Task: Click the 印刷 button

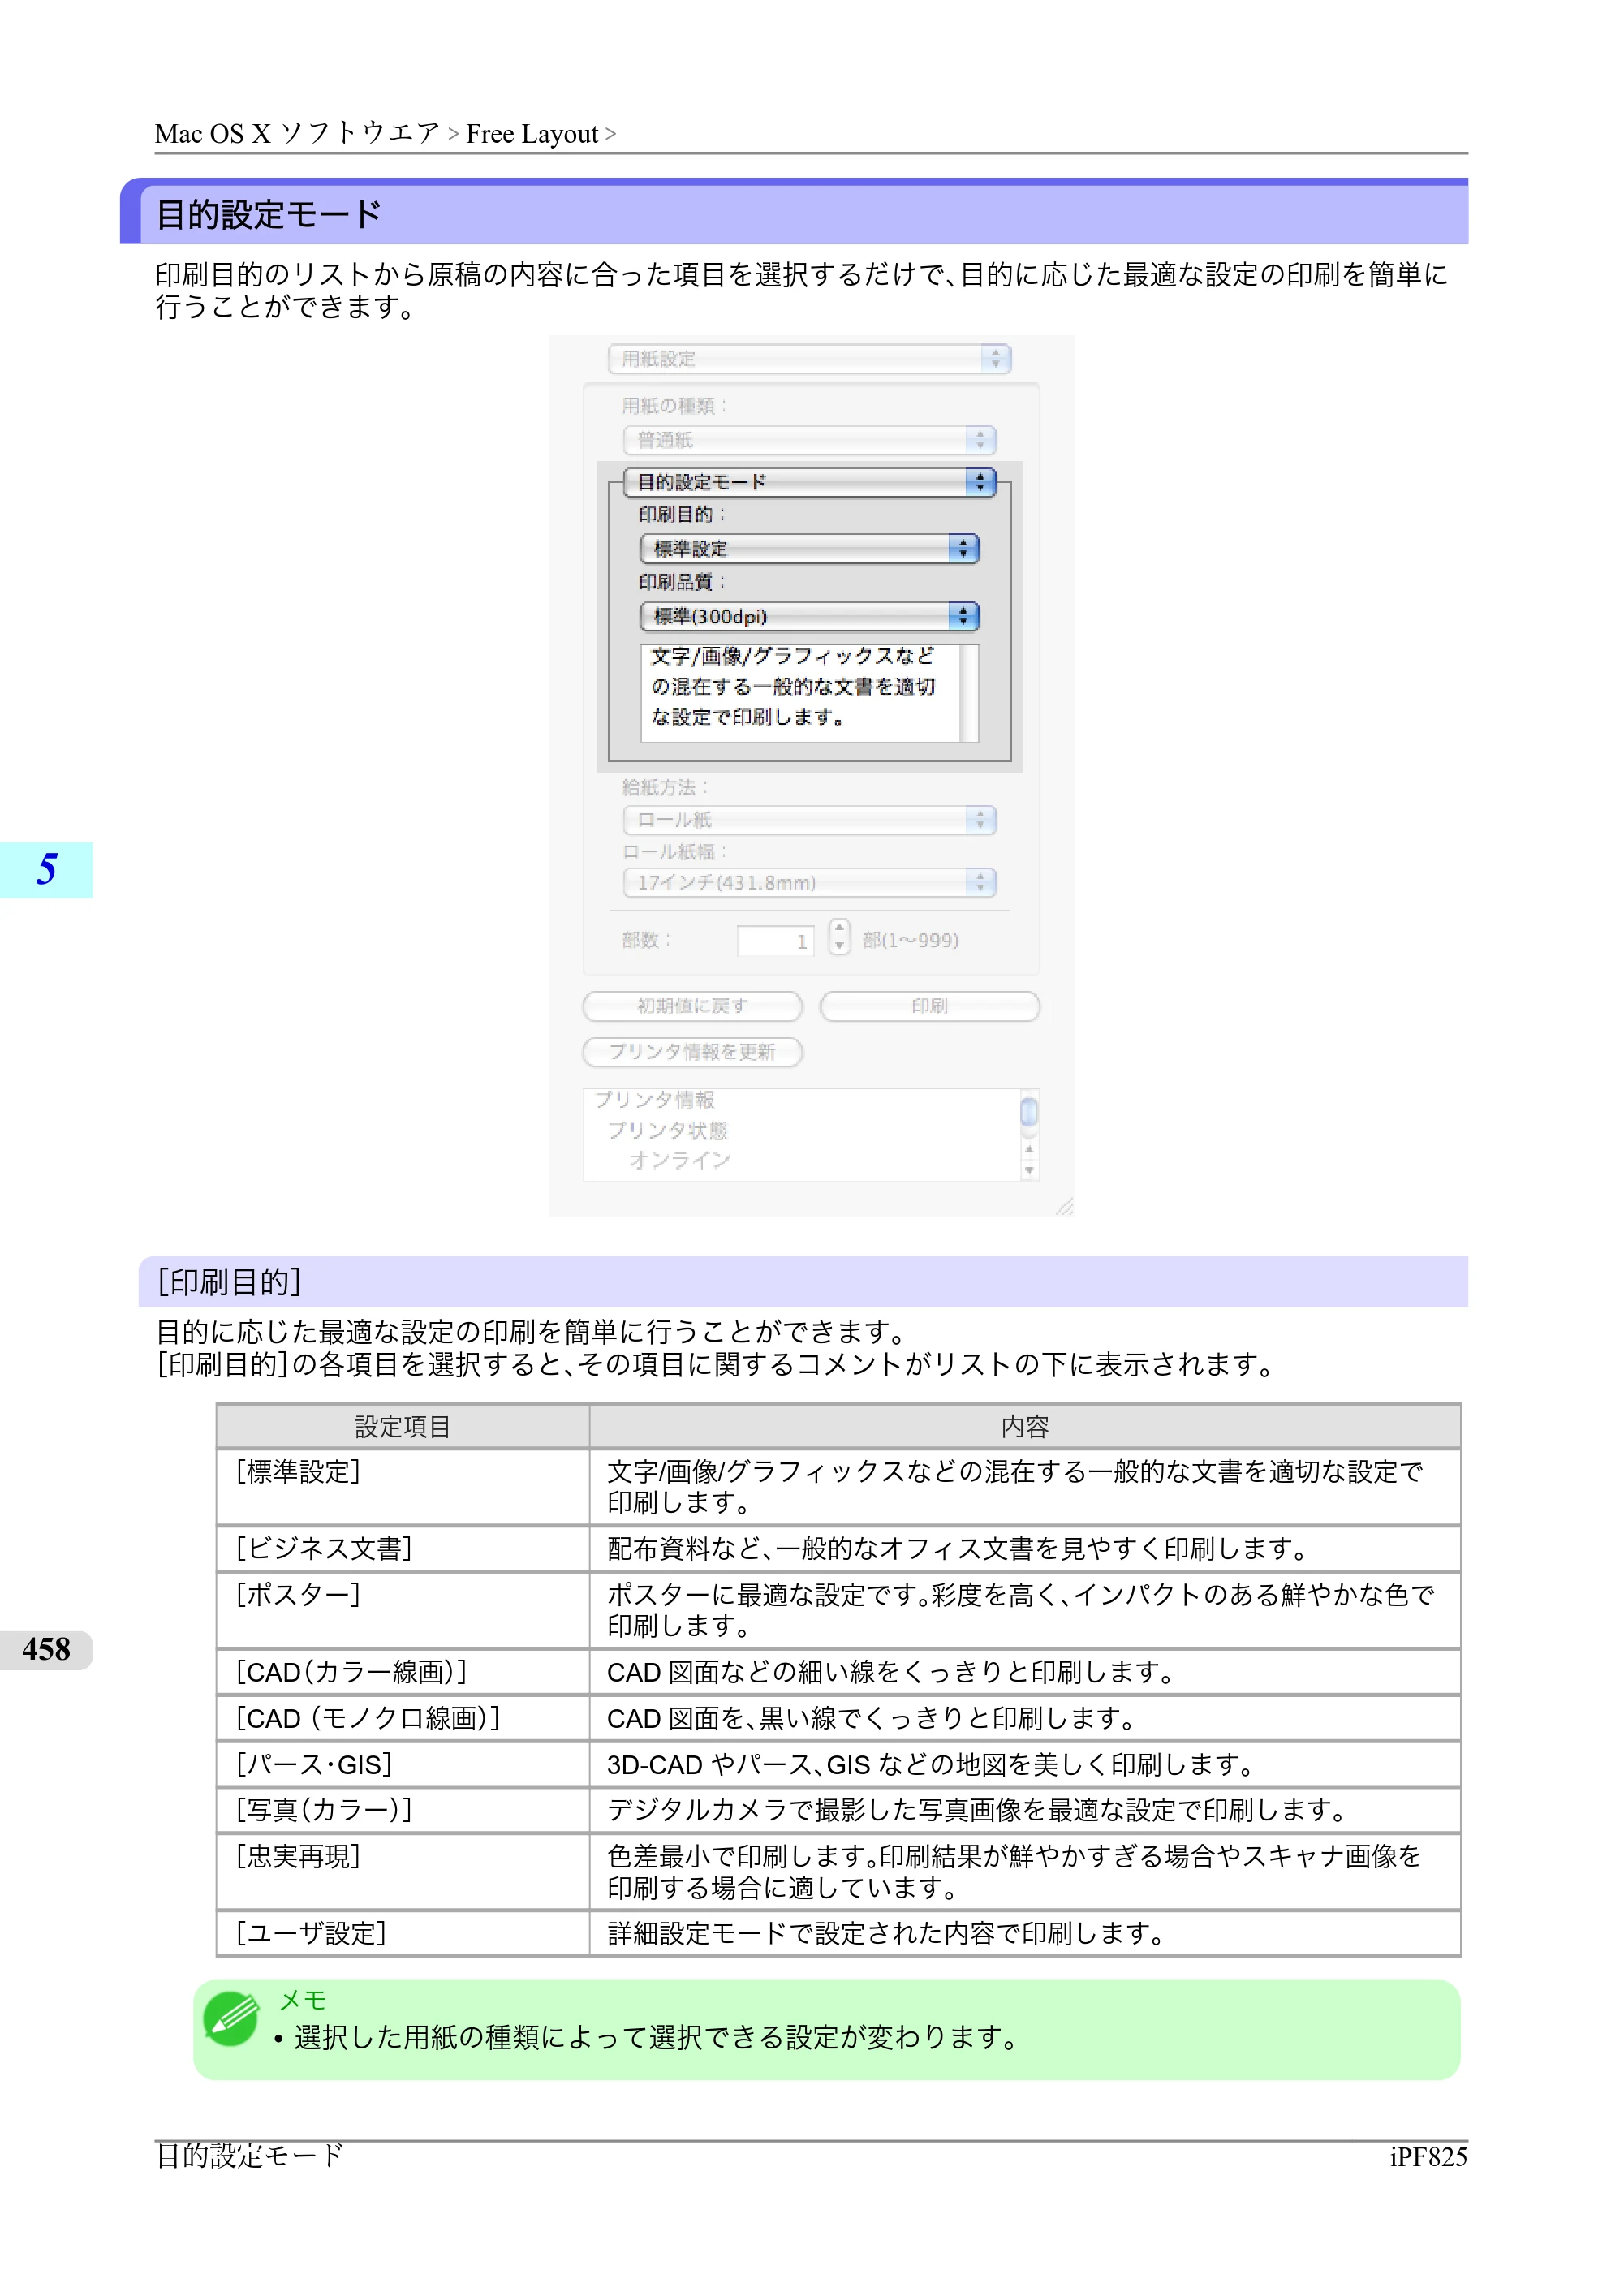Action: [929, 1006]
